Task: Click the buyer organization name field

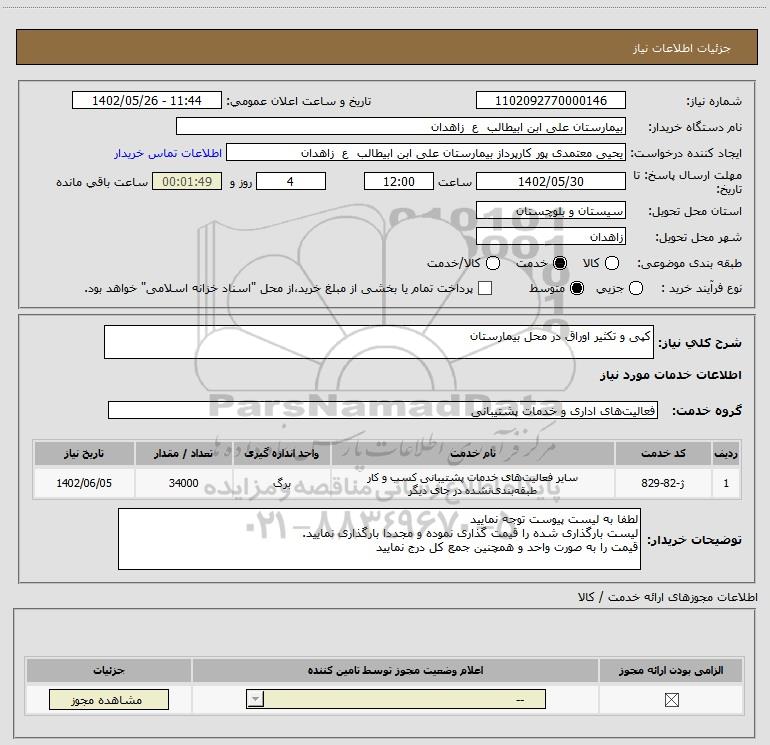Action: click(401, 127)
